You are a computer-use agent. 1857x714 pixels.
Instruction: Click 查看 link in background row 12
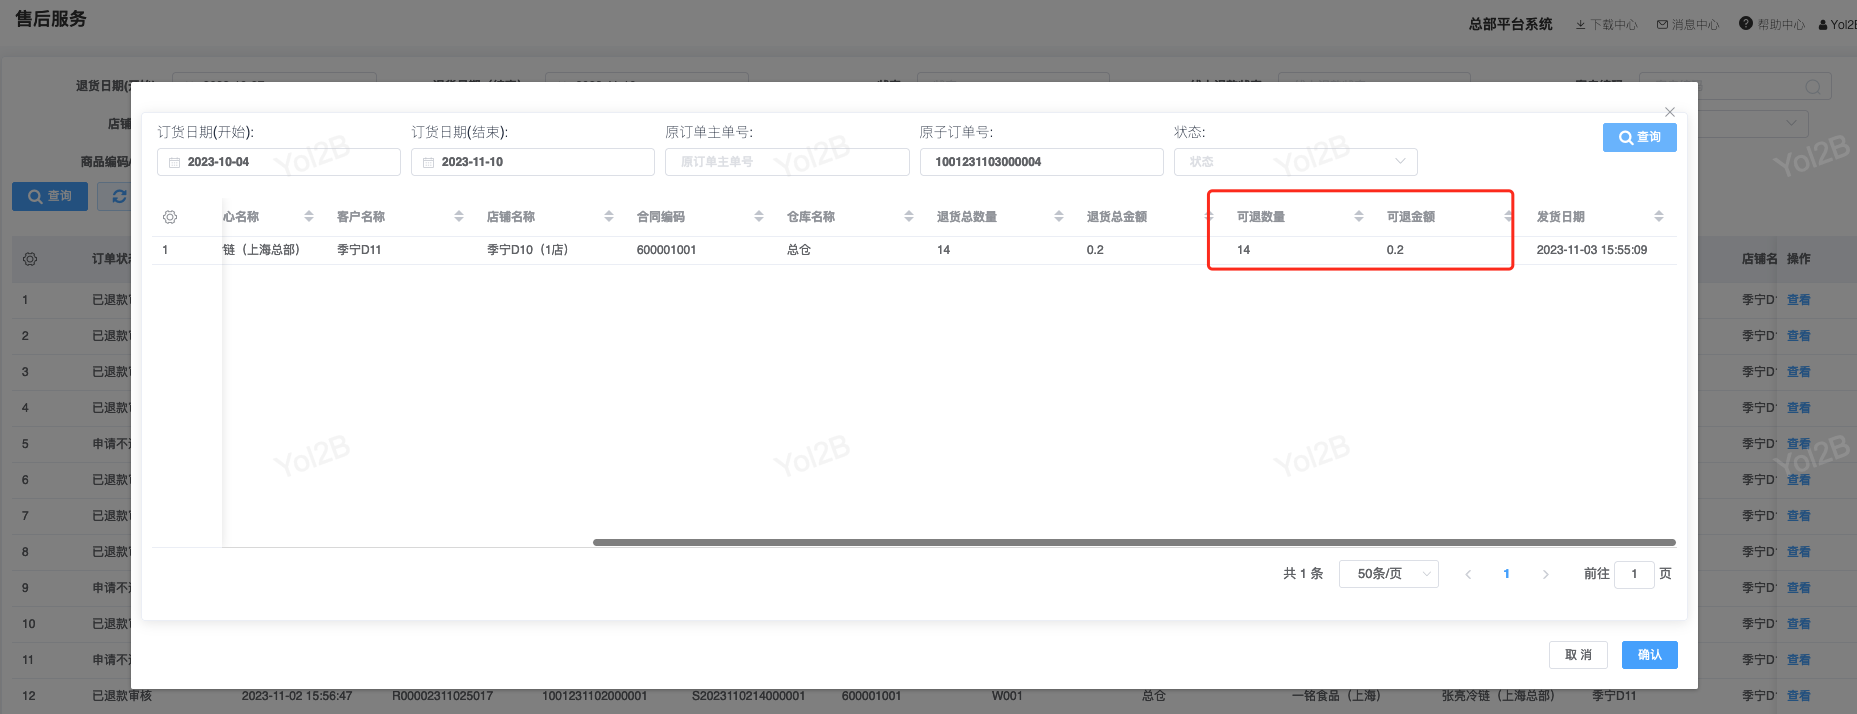pyautogui.click(x=1798, y=696)
